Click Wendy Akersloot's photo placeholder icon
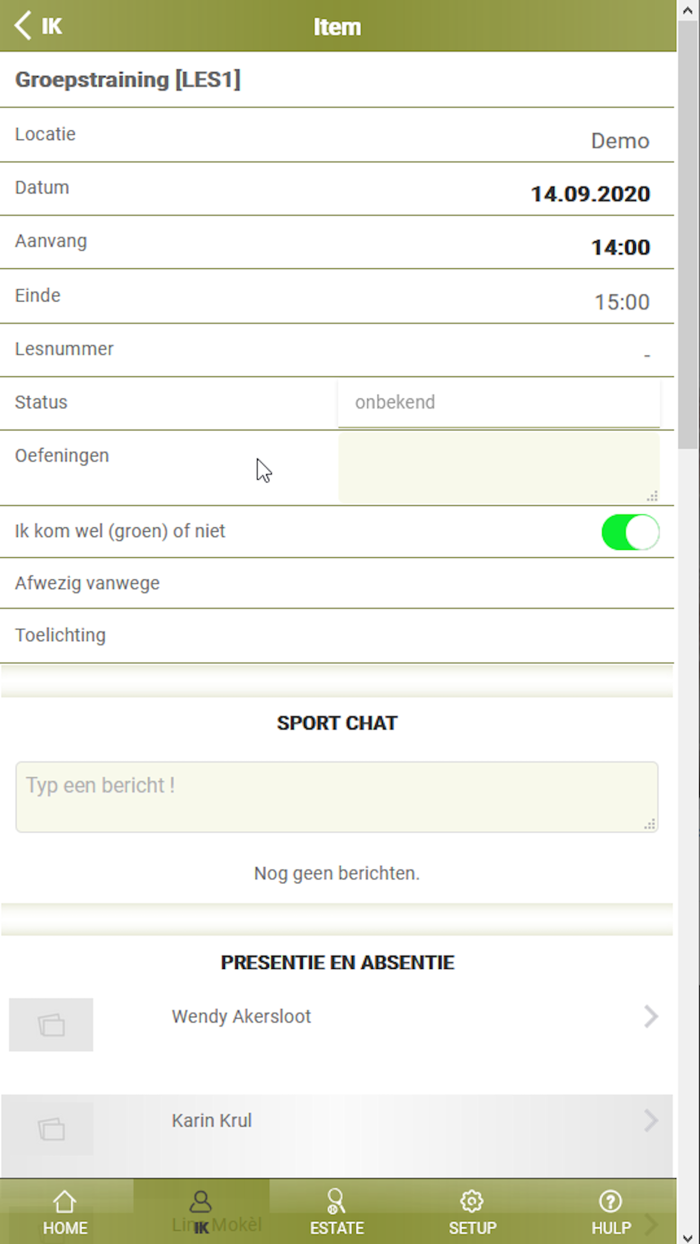 point(51,1024)
